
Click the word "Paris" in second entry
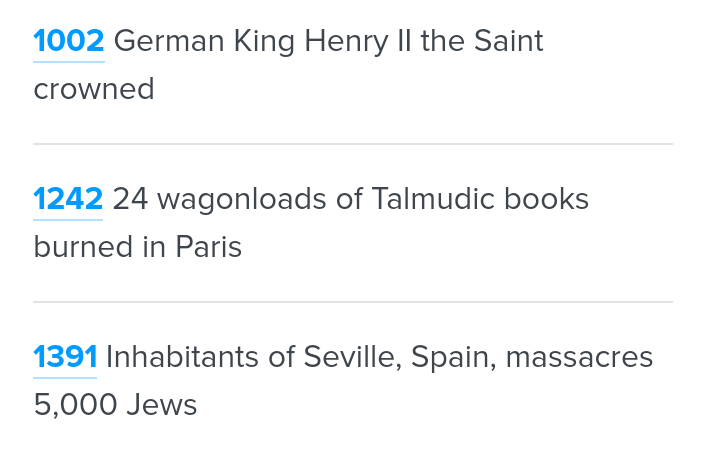(x=209, y=247)
